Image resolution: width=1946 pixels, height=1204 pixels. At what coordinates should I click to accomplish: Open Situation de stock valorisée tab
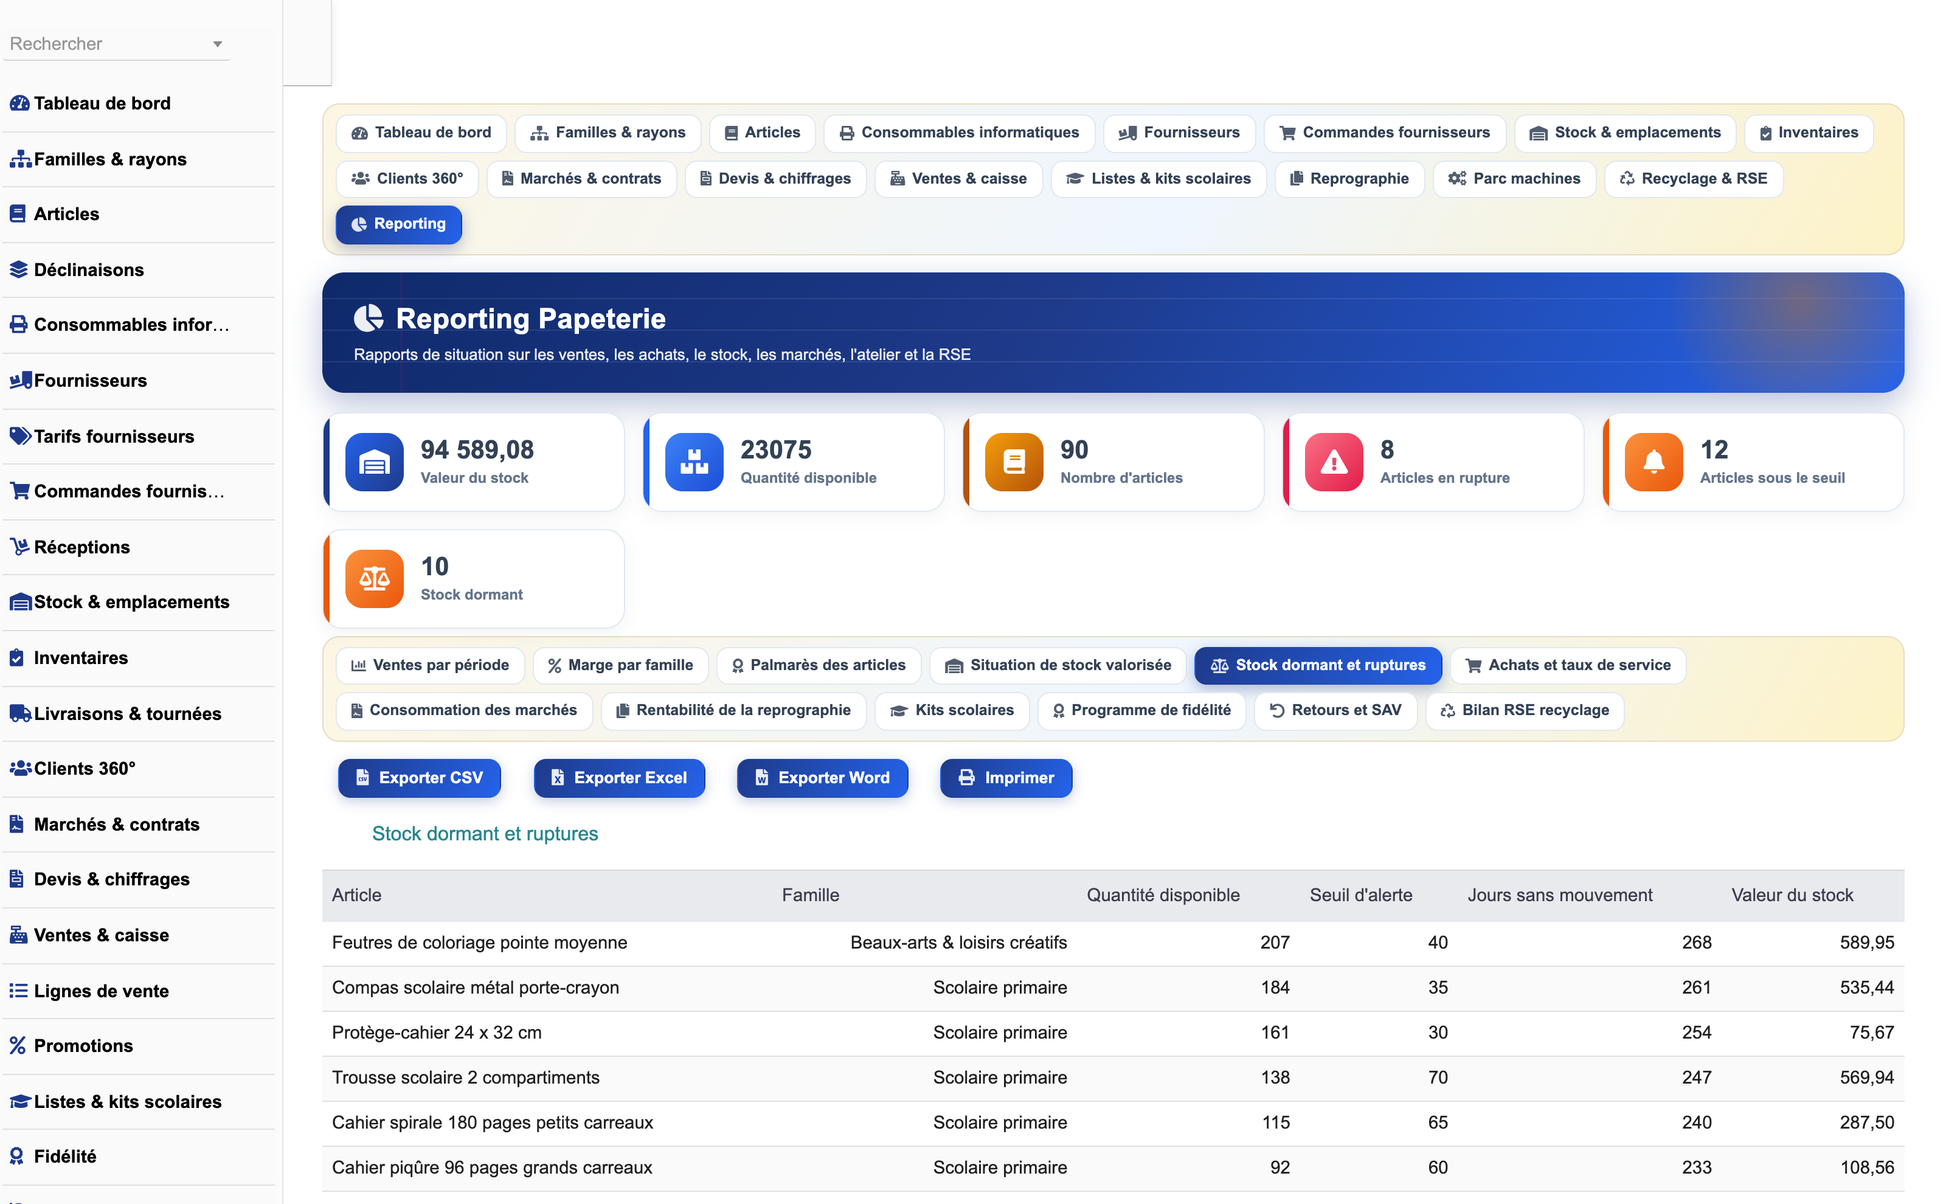pos(1057,665)
